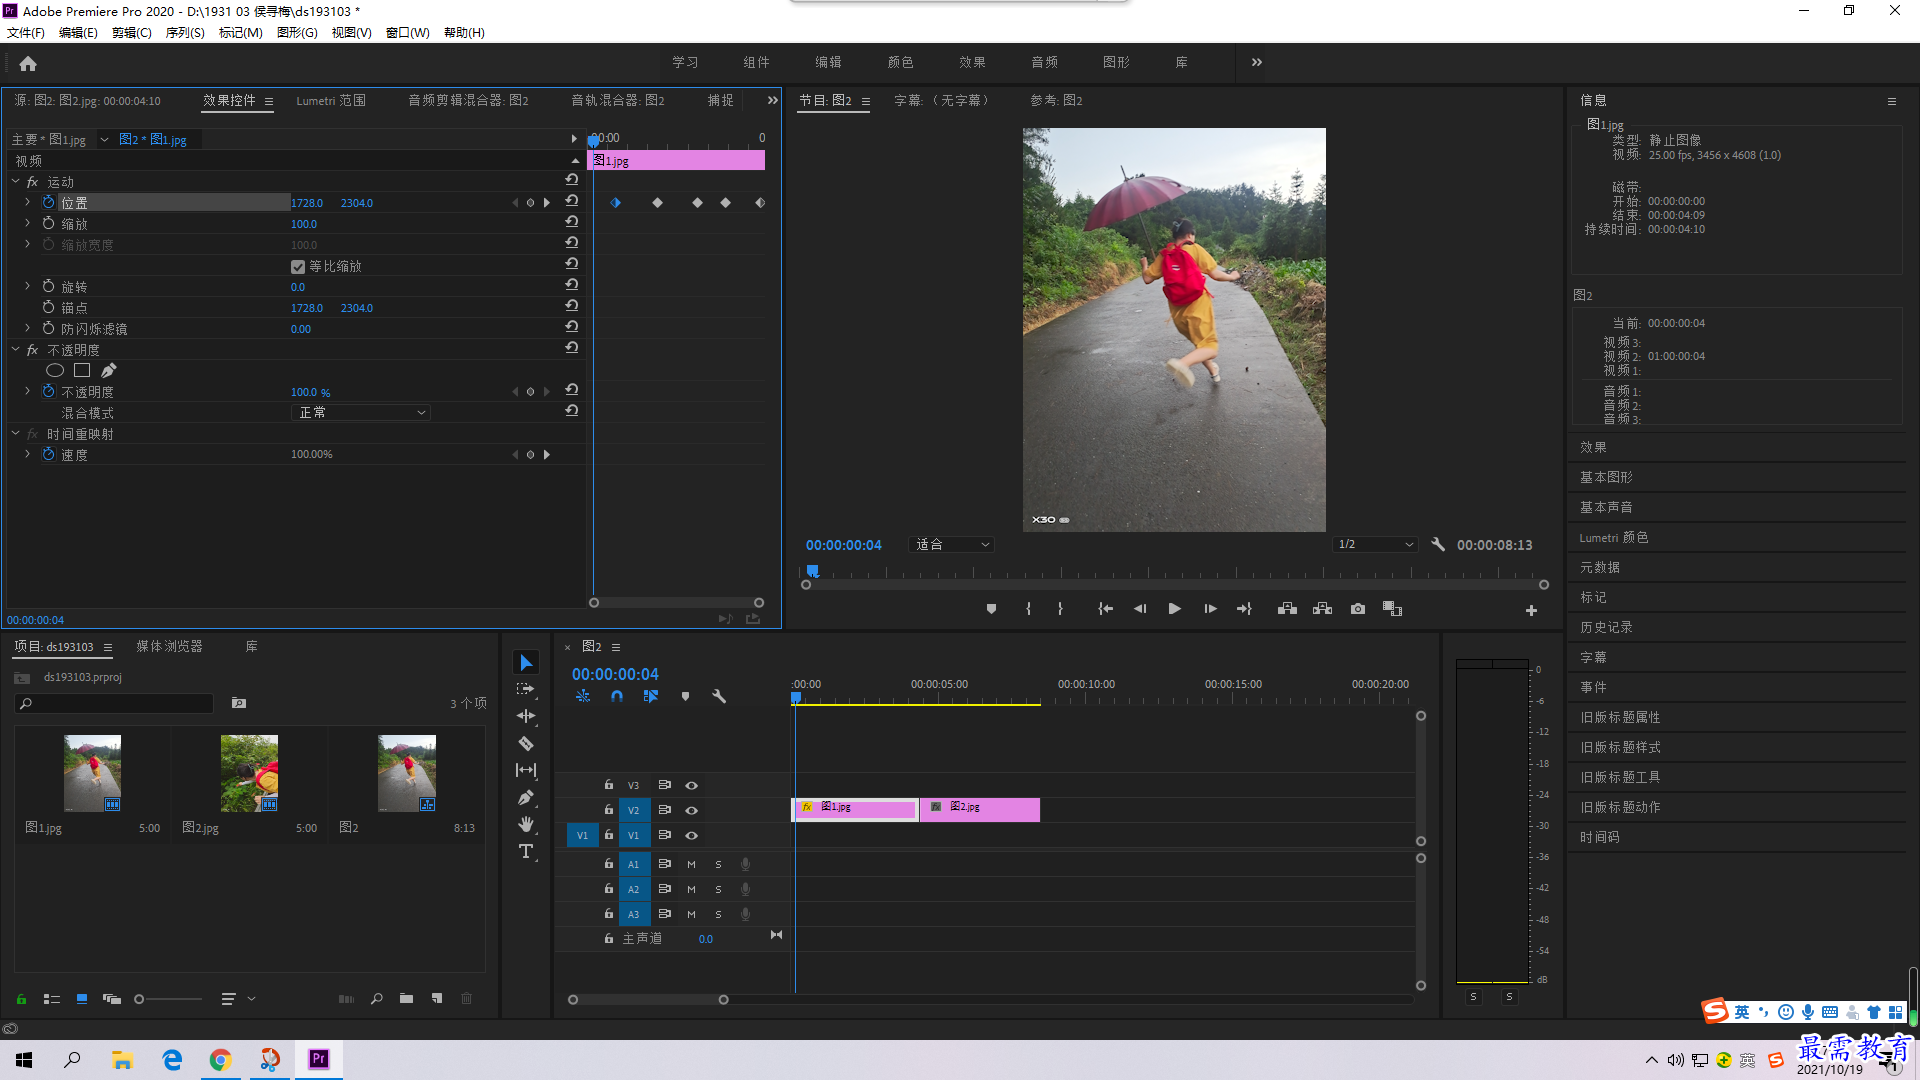Click free draw bezier pen mask
The width and height of the screenshot is (1920, 1080).
[x=109, y=370]
